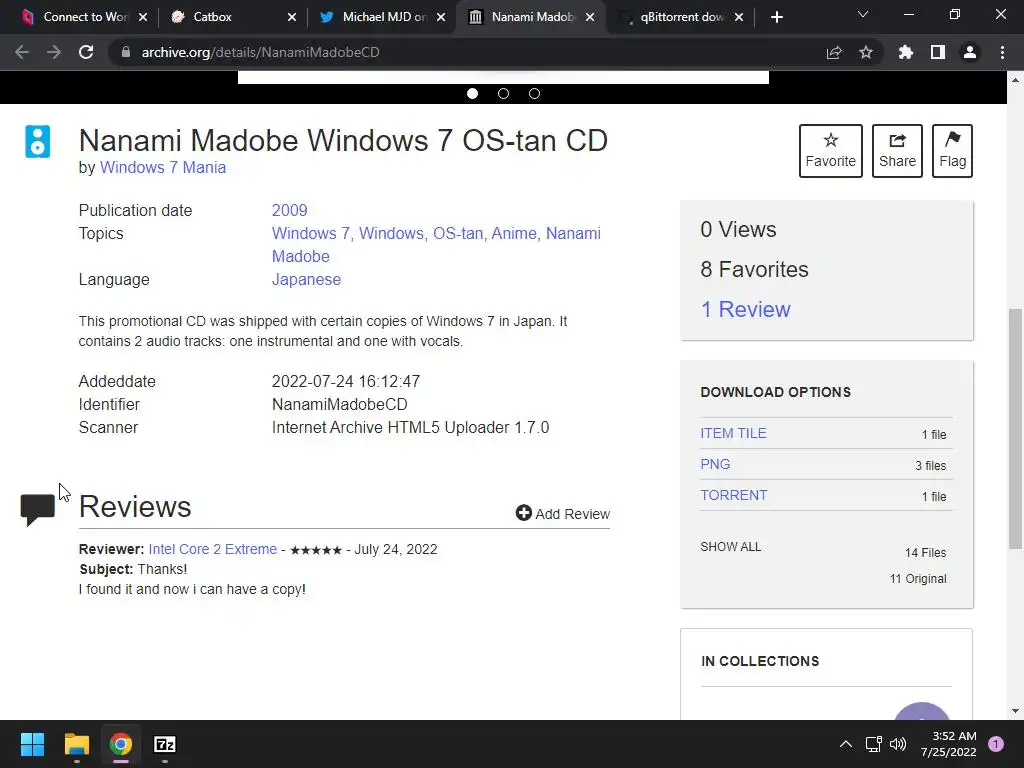Select the second carousel dot
1024x768 pixels.
[x=503, y=93]
